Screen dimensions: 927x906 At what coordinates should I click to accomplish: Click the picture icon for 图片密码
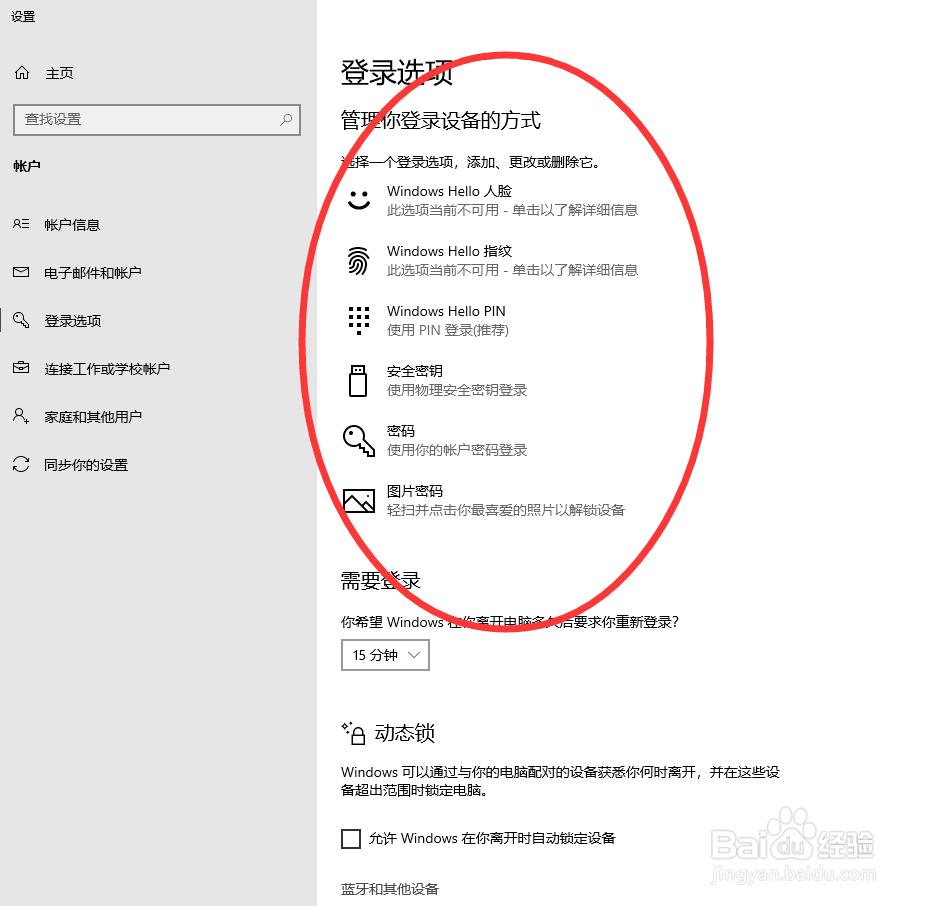tap(359, 500)
